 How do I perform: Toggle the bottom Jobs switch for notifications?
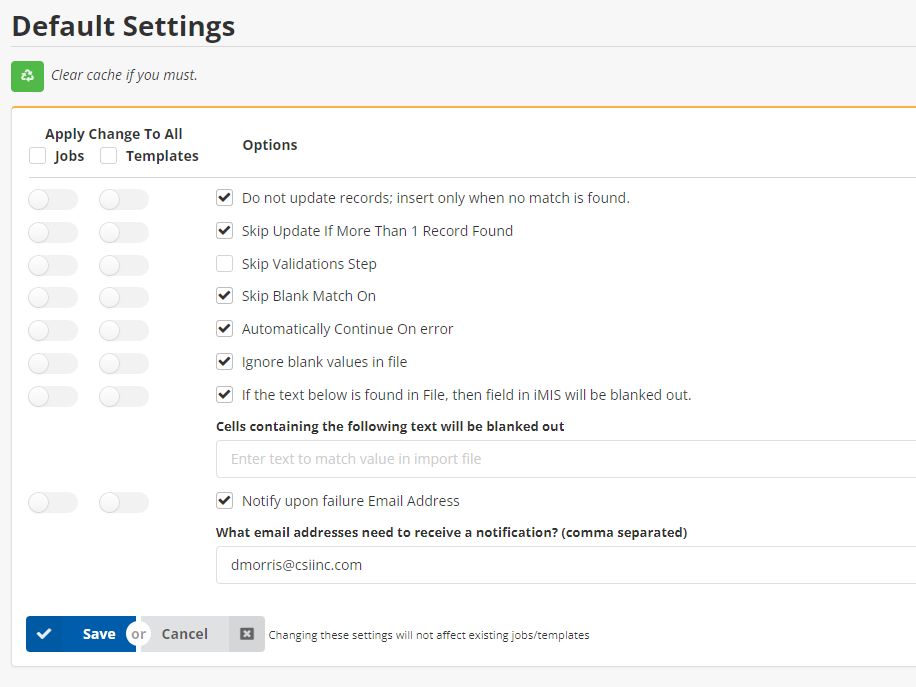[x=52, y=502]
